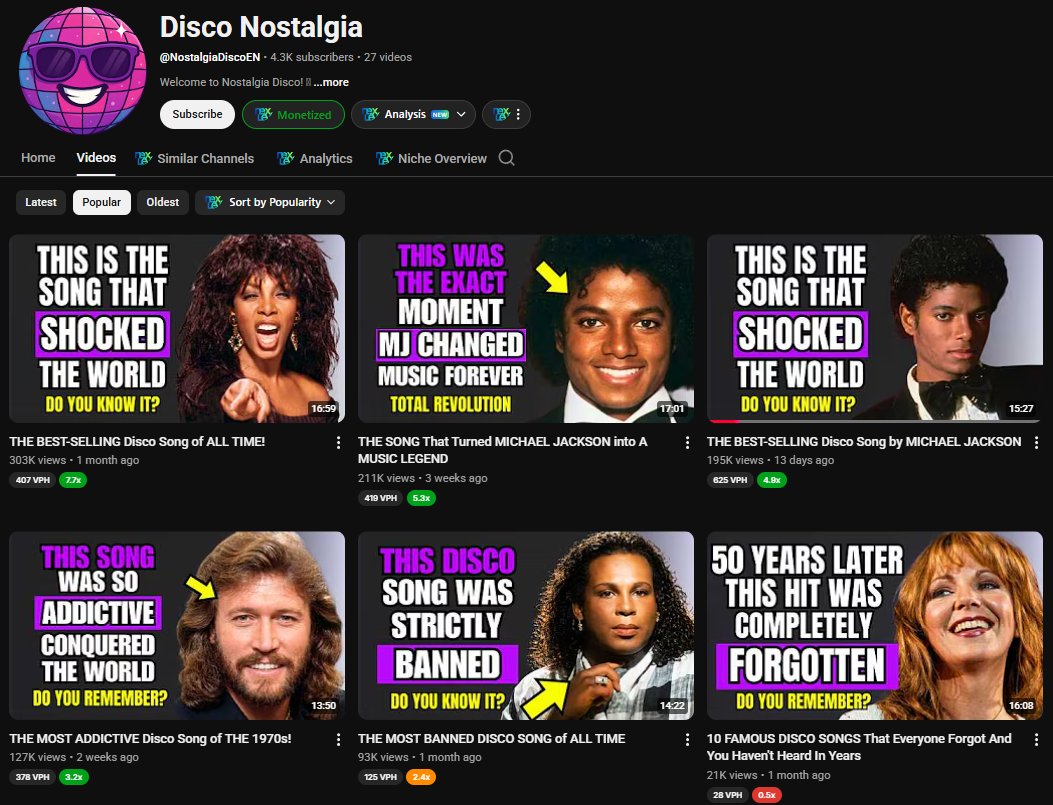Viewport: 1053px width, 805px height.
Task: Open options for BEST-SELLING Disco Song by MICHAEL JACKSON
Action: pos(1036,442)
